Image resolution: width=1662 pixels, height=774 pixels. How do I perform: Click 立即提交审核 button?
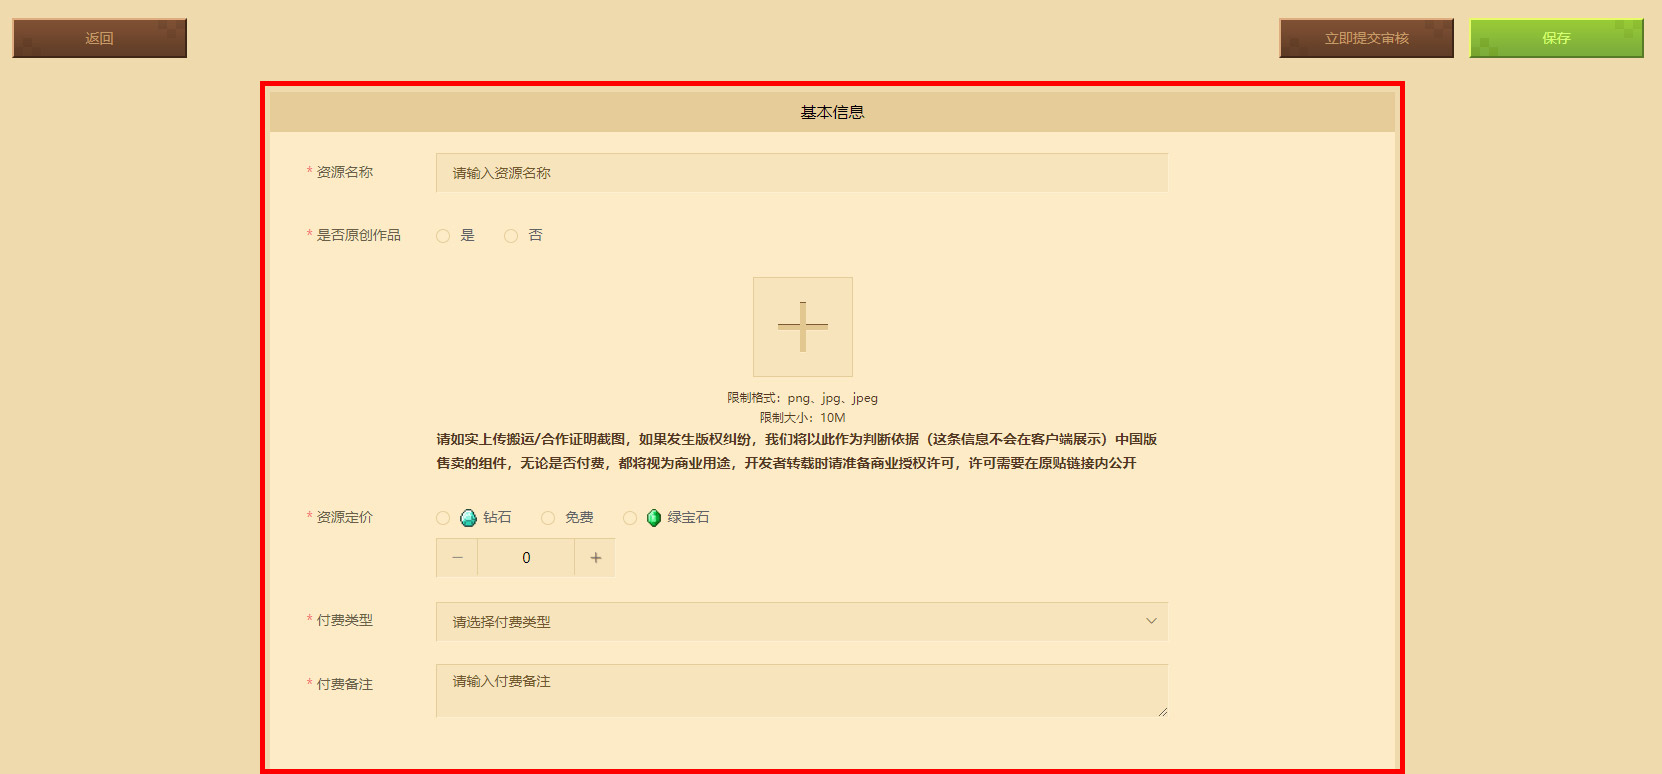[x=1366, y=38]
